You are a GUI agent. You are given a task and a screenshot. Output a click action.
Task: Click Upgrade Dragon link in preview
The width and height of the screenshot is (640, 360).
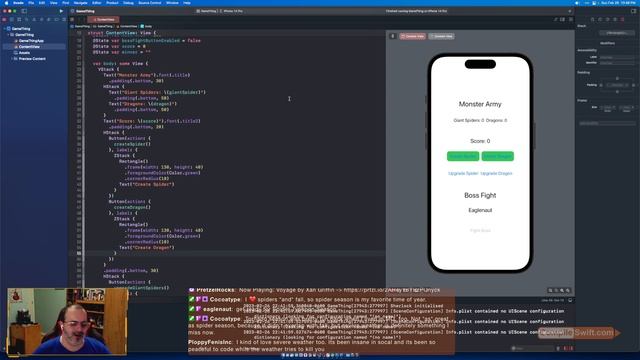click(x=496, y=173)
